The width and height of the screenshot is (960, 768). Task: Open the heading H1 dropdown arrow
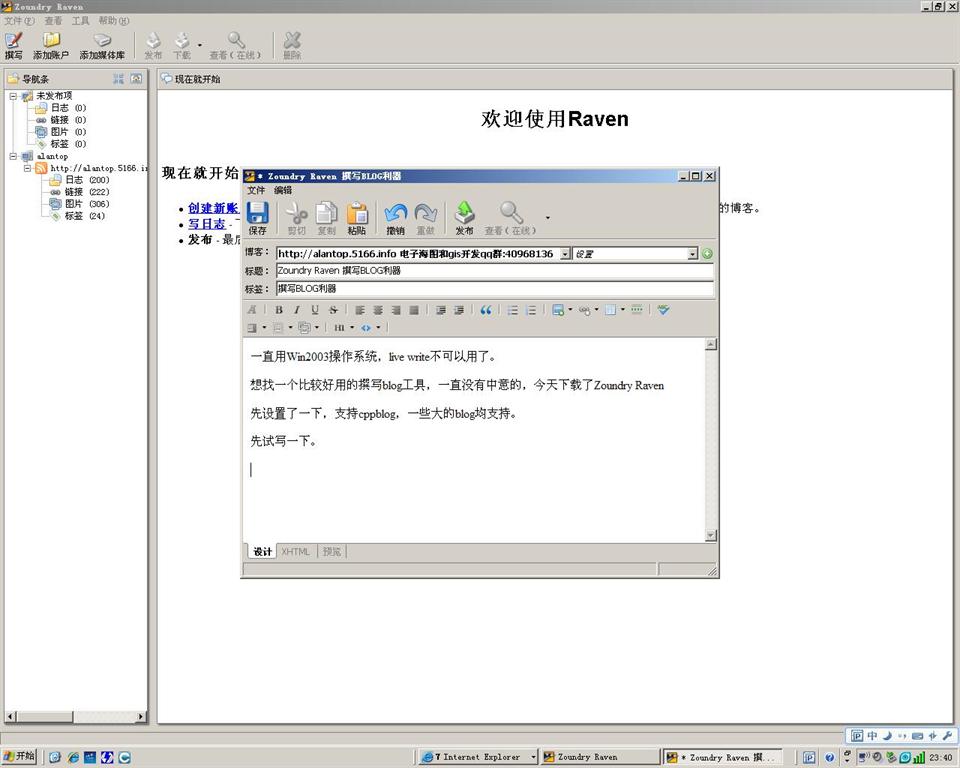coord(352,328)
